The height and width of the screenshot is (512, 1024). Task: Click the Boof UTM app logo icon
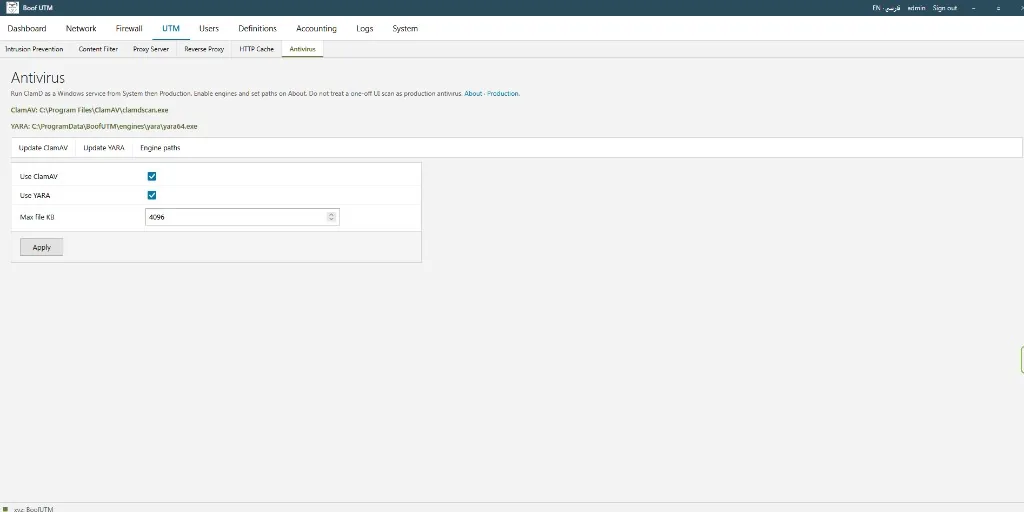(x=12, y=8)
